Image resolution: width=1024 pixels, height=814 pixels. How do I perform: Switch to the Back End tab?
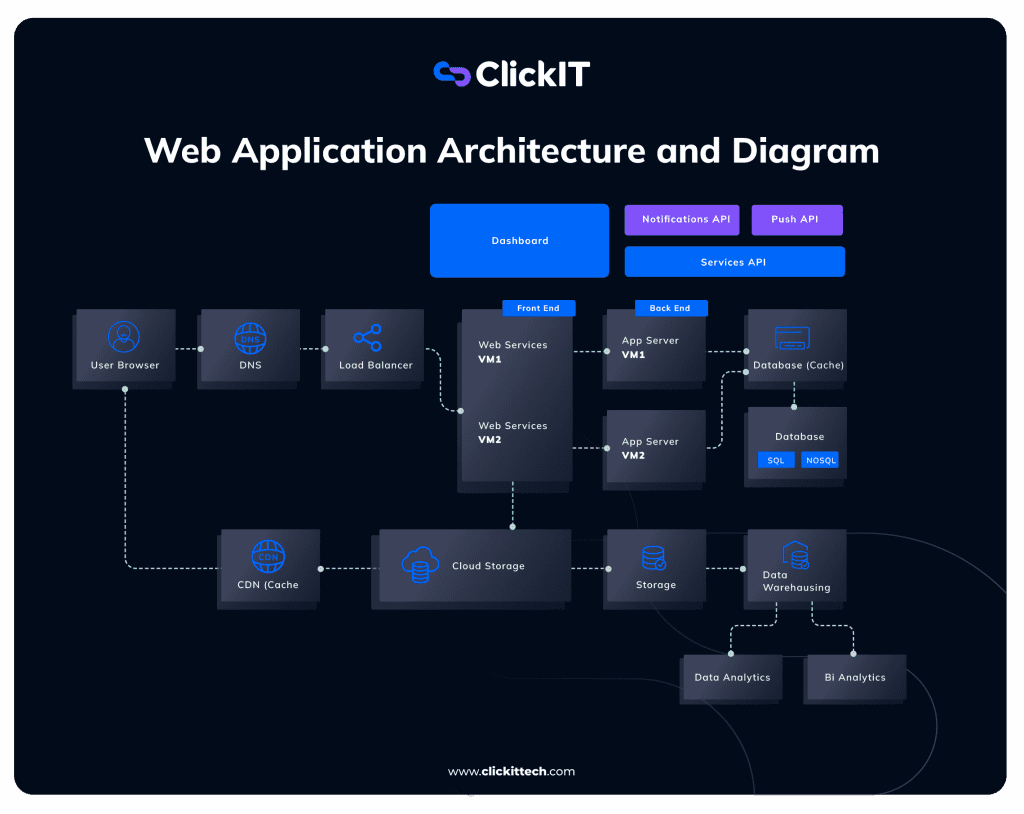coord(671,308)
